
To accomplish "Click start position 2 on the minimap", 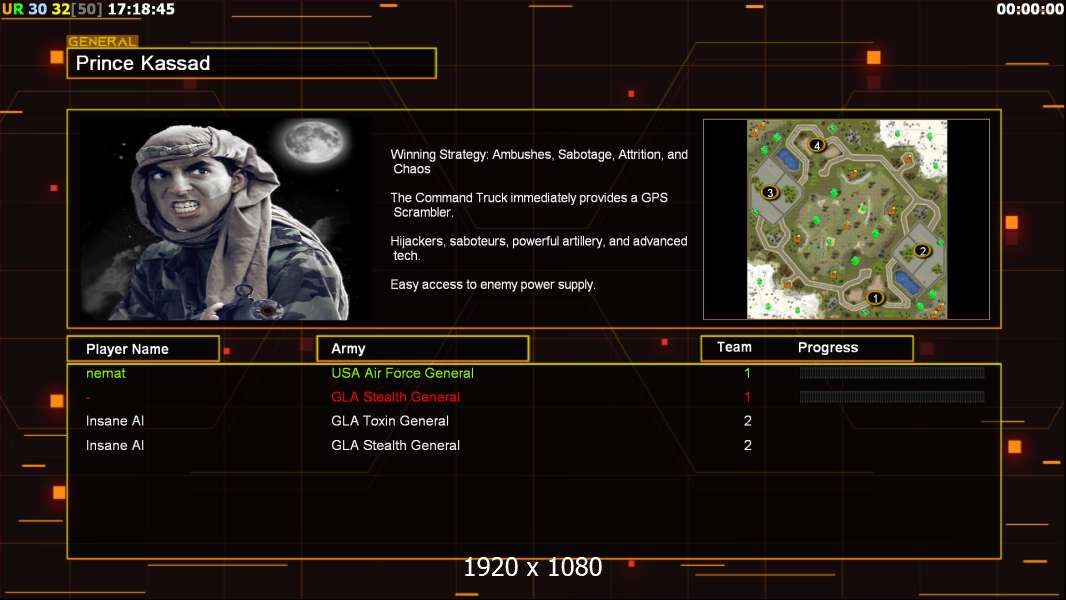I will [x=923, y=251].
